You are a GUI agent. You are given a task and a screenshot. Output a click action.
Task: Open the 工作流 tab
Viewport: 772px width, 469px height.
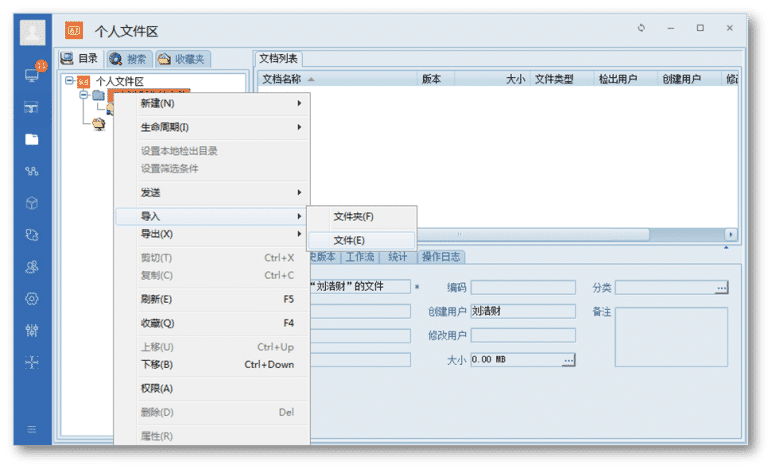coord(360,257)
